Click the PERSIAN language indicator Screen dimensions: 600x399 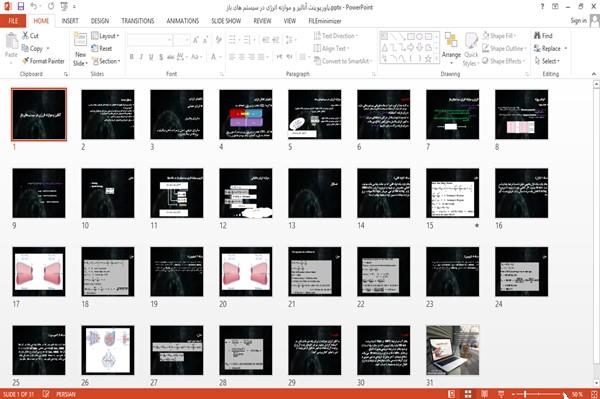(65, 394)
